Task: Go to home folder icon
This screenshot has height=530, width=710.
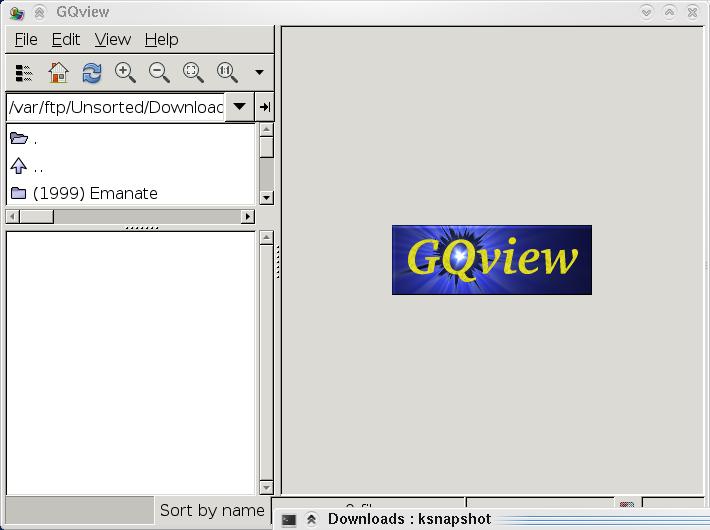Action: coord(58,72)
